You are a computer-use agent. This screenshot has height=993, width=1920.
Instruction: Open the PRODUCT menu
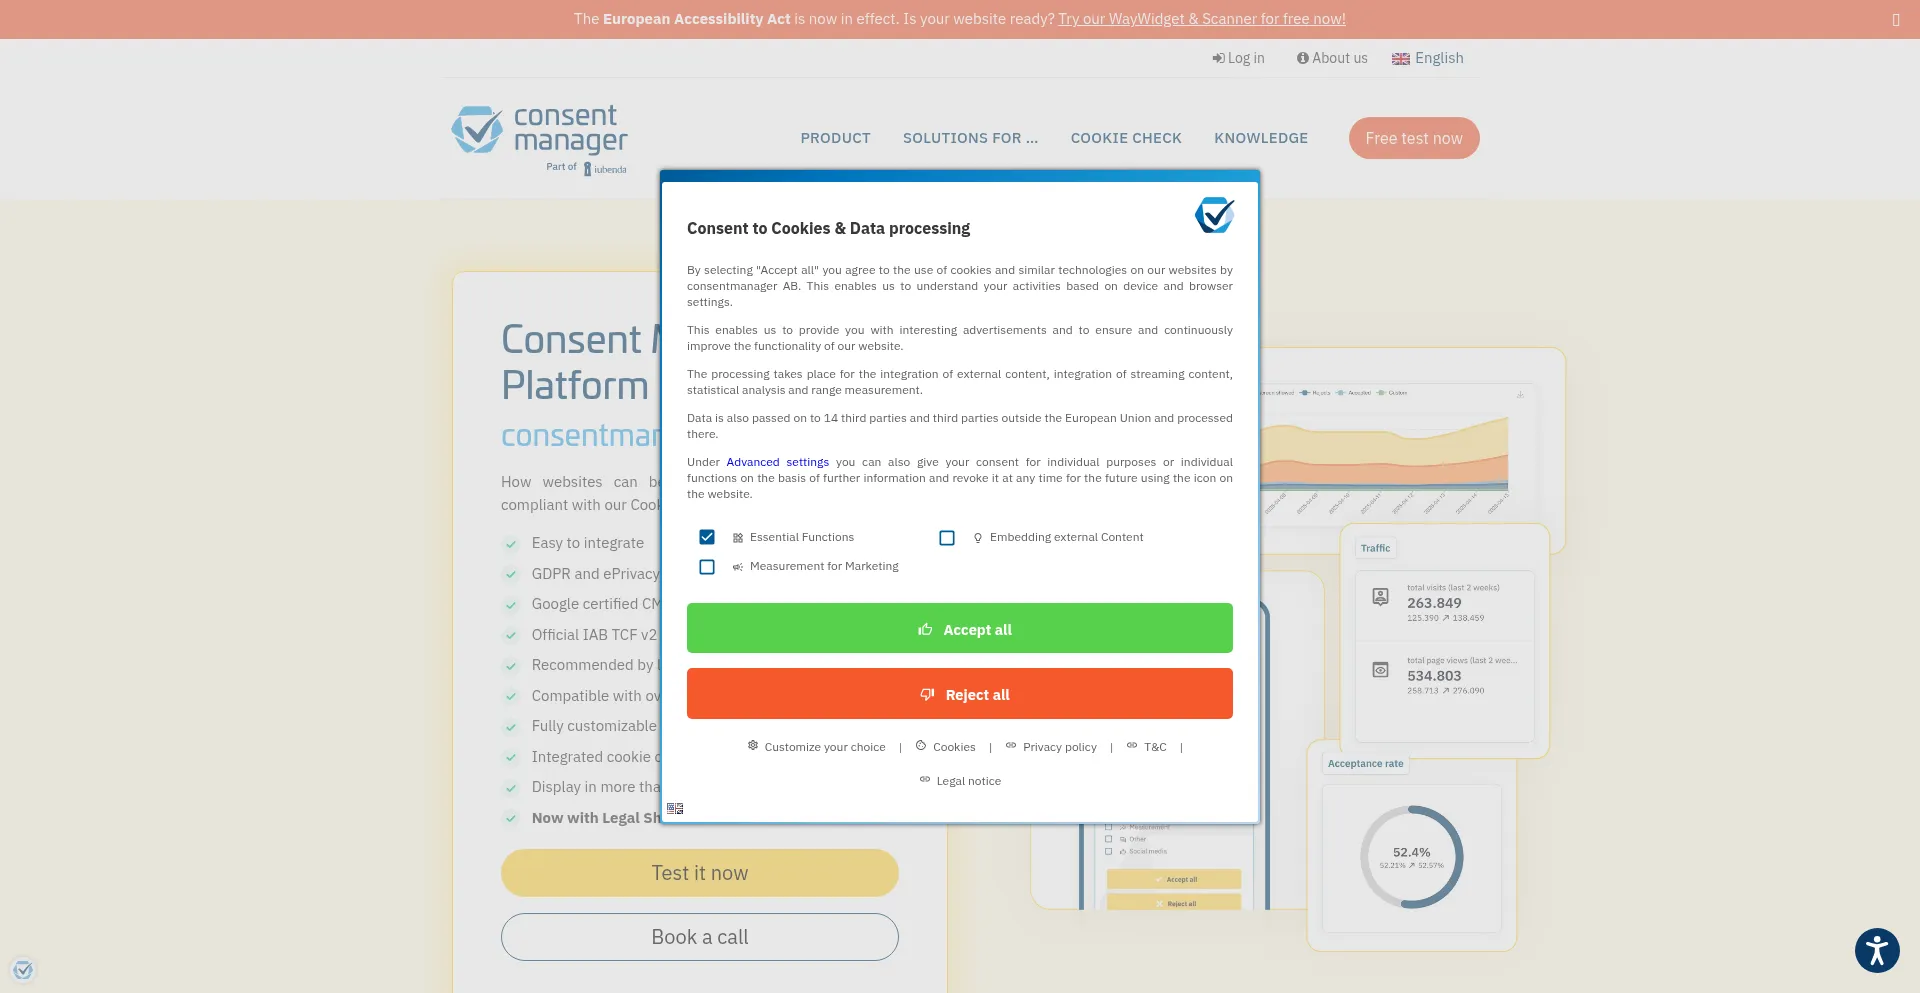tap(835, 138)
